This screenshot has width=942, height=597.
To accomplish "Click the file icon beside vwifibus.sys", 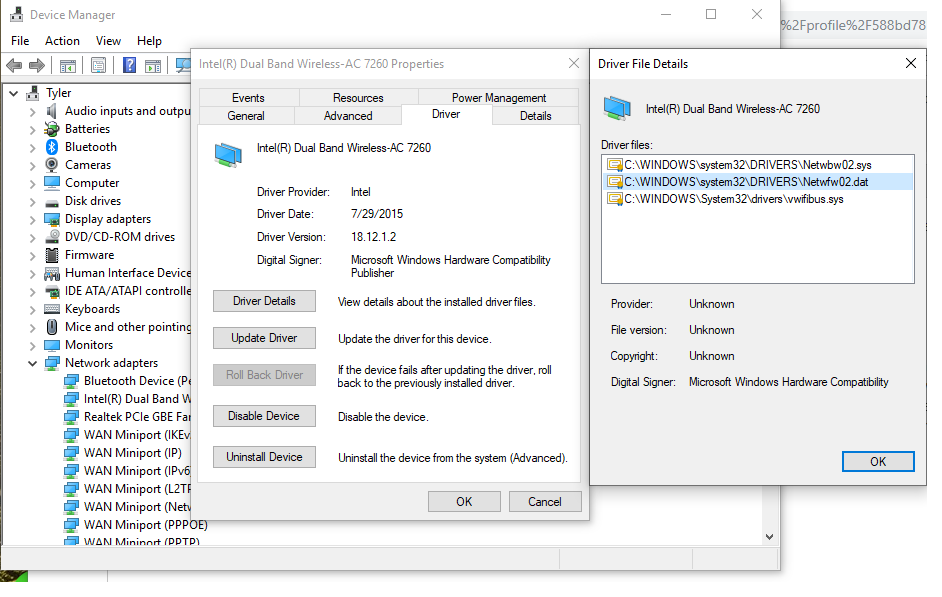I will coord(615,199).
